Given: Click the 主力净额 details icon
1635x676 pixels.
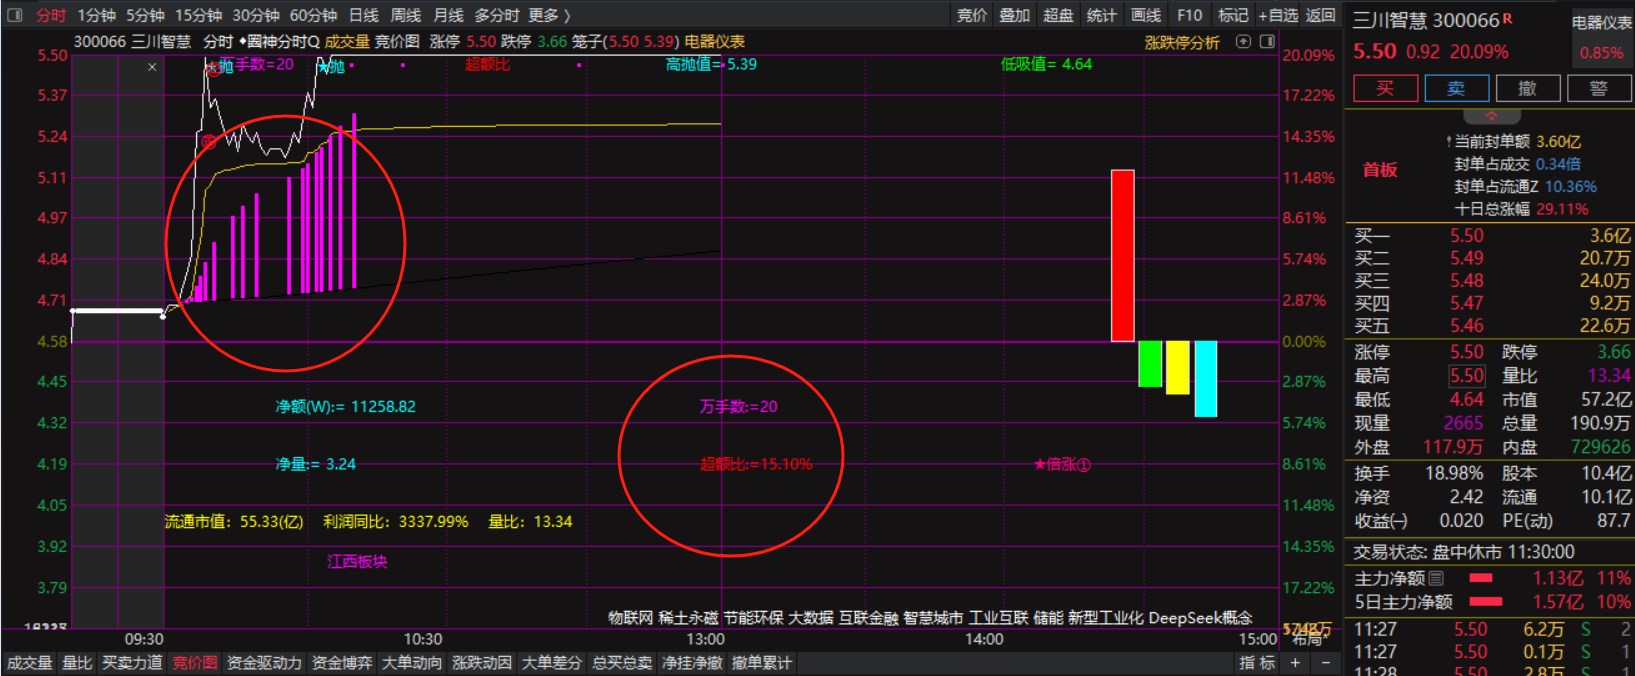Looking at the screenshot, I should point(1436,578).
